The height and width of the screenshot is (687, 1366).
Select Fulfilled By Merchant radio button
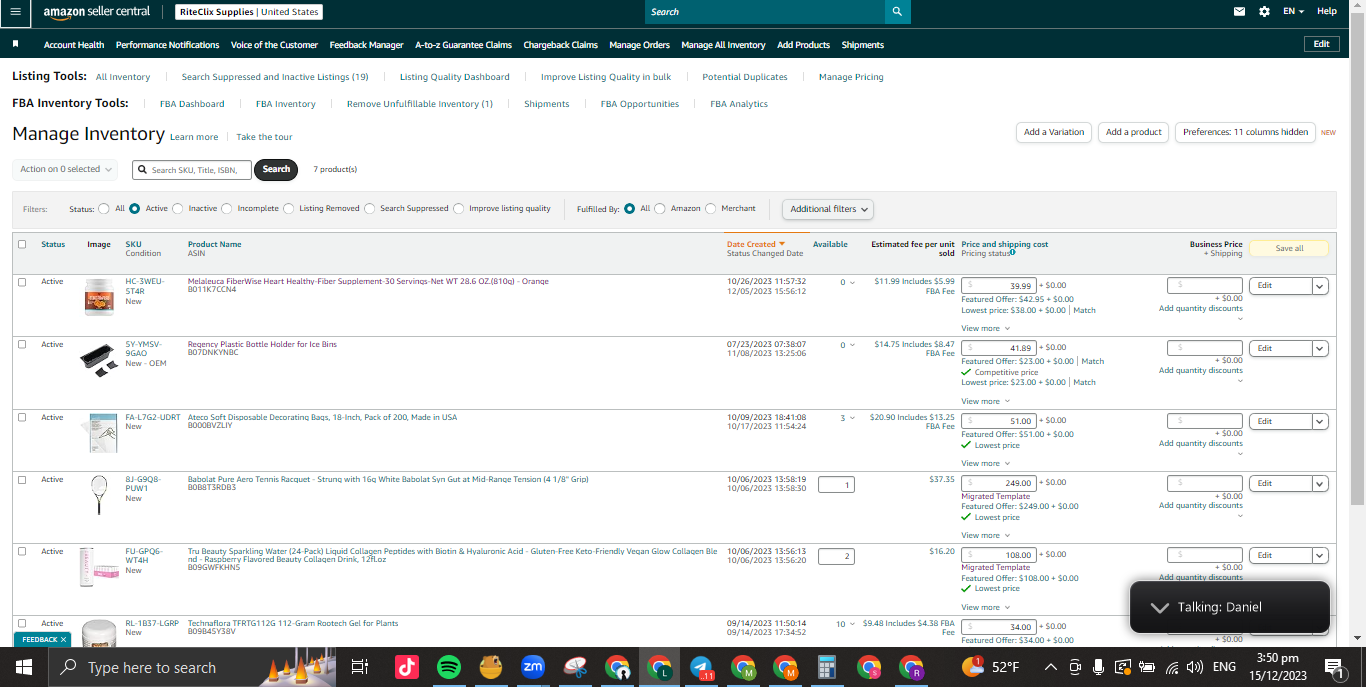711,209
